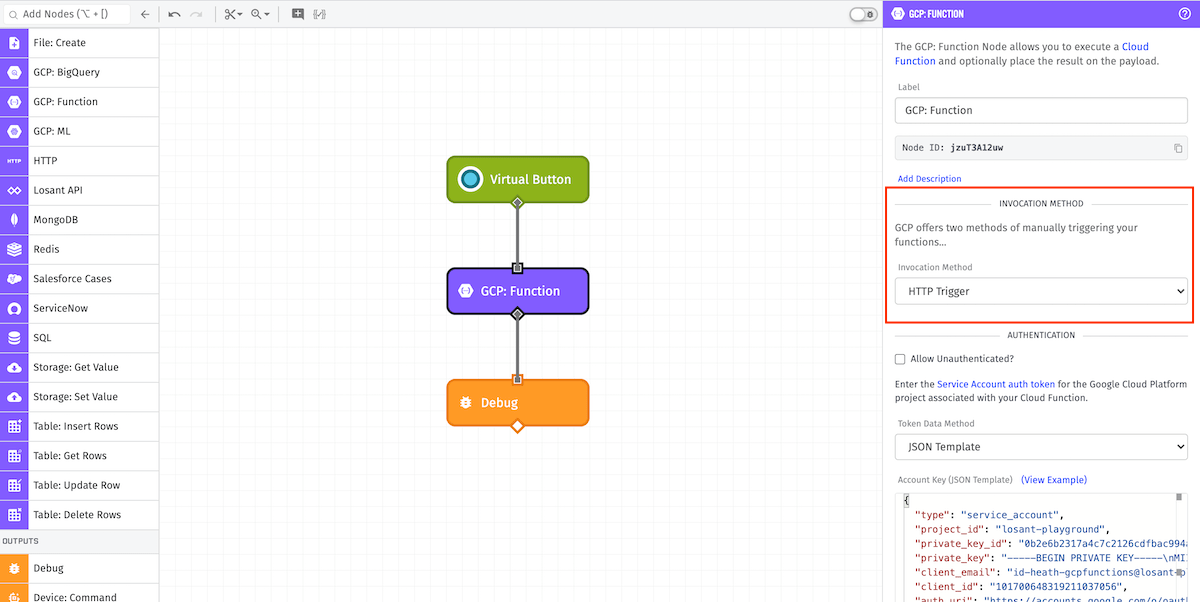The height and width of the screenshot is (602, 1200).
Task: Select the orange Debug node on canvas
Action: 517,402
